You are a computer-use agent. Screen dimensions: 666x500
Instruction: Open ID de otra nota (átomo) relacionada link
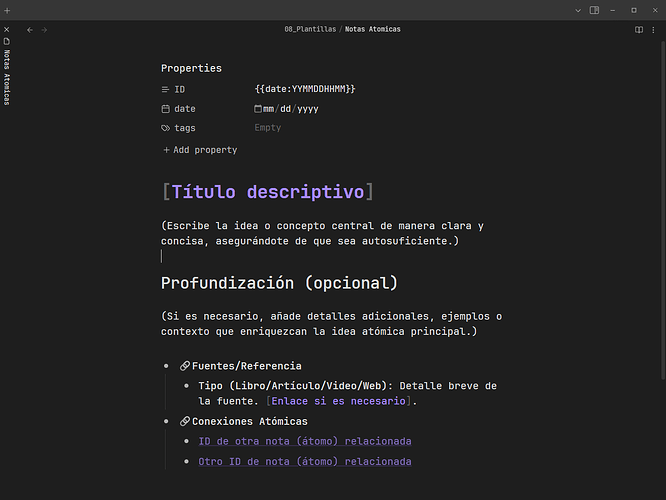305,441
